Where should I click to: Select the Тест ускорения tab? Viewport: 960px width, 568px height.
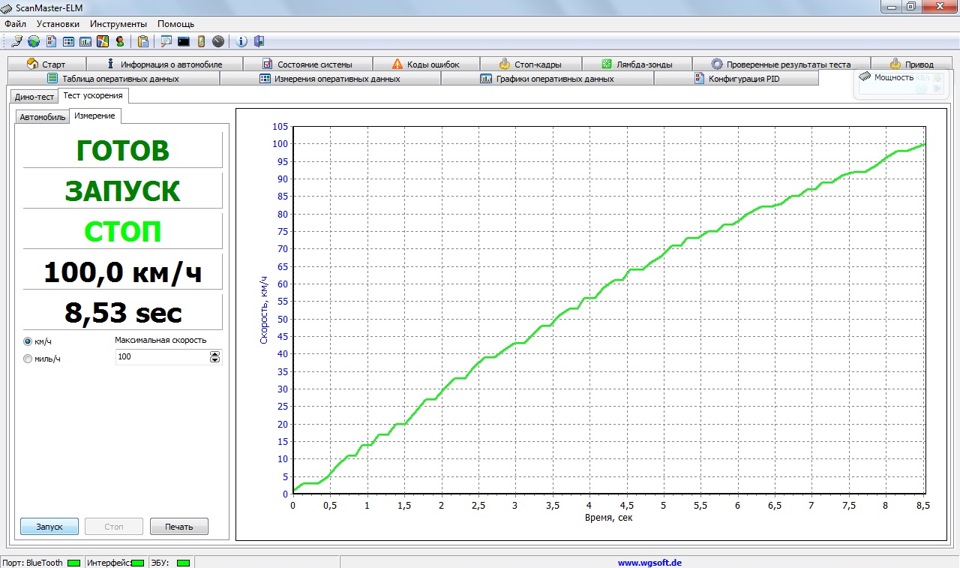point(93,95)
